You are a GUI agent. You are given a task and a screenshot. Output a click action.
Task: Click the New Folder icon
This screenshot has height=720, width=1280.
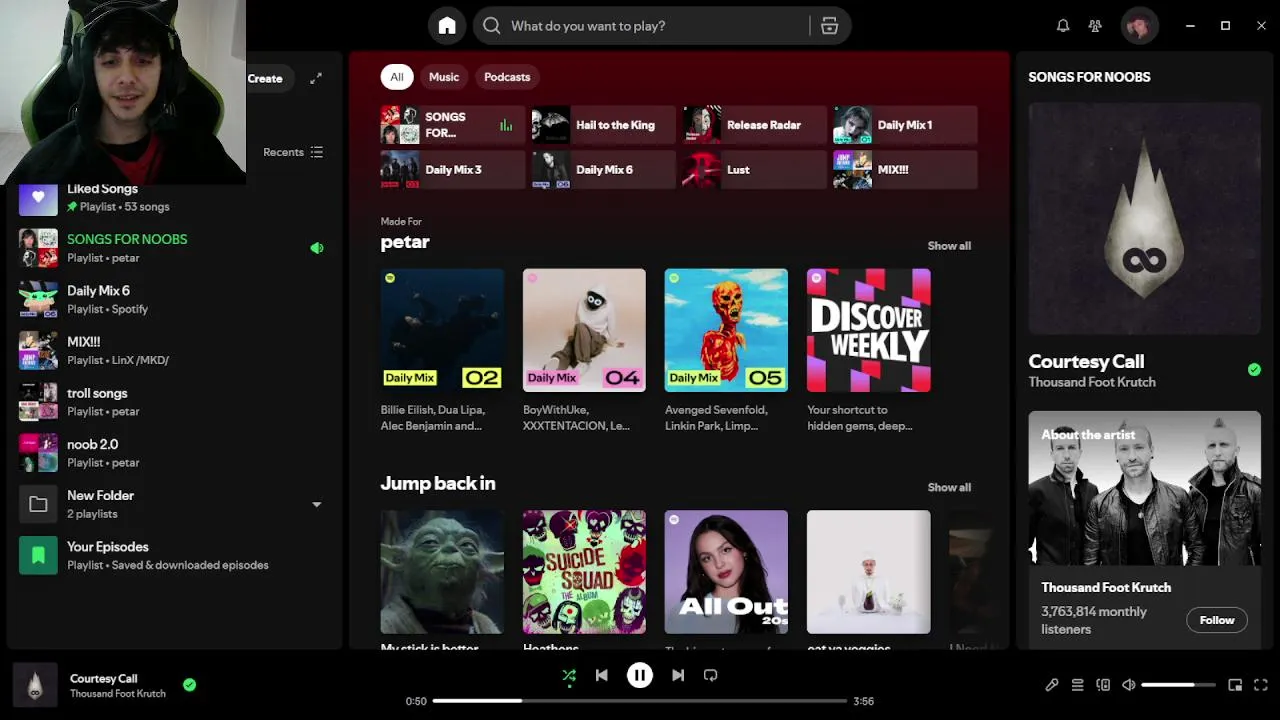coord(38,505)
